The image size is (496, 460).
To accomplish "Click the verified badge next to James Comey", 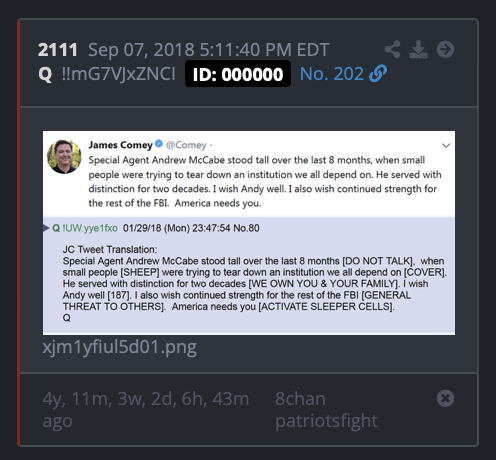I will point(159,144).
